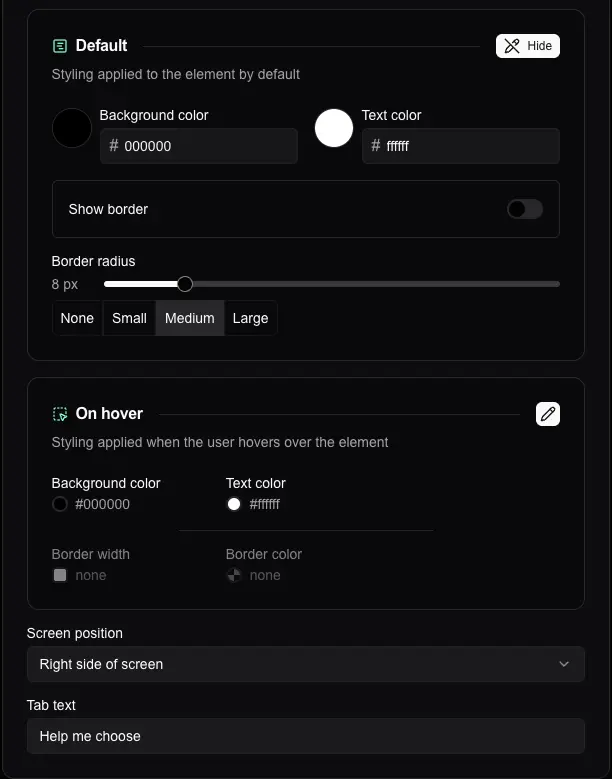This screenshot has height=779, width=612.
Task: Select the Large border radius option
Action: [250, 318]
